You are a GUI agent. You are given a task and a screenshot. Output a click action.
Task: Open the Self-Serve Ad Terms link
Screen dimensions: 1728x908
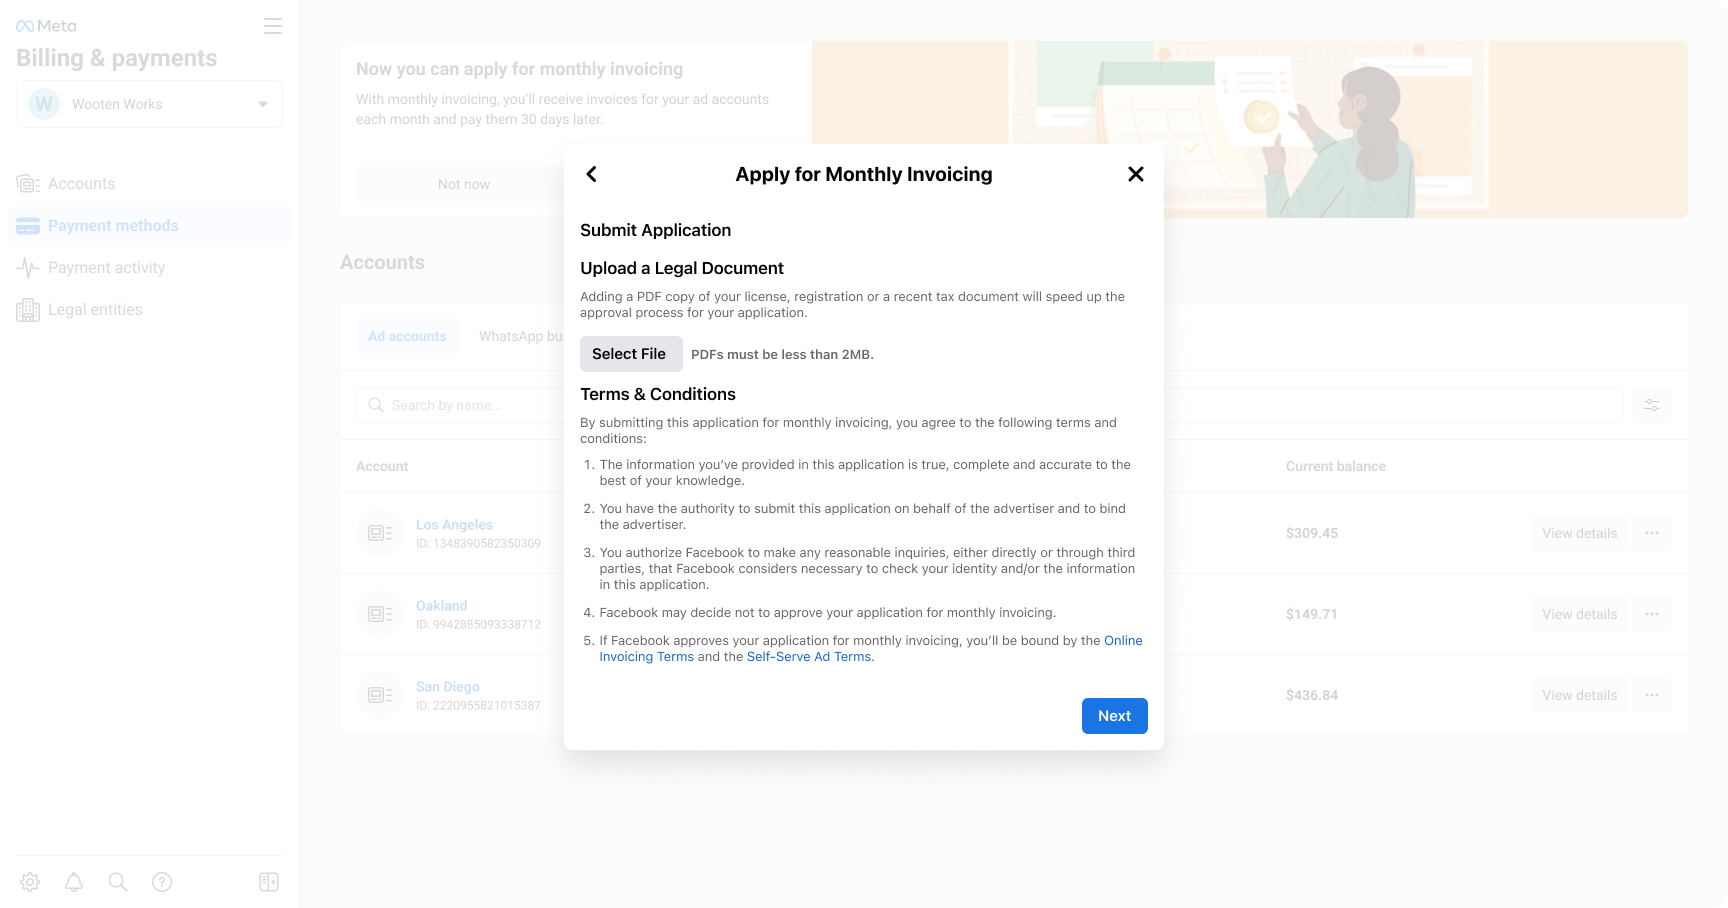tap(809, 657)
